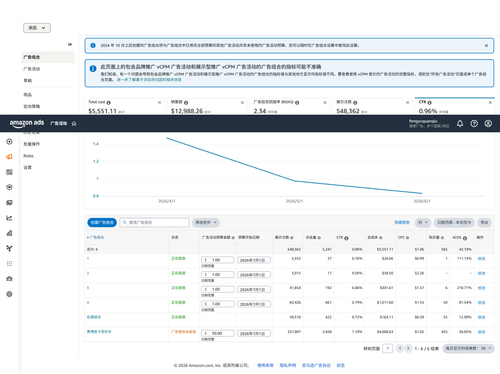The height and width of the screenshot is (374, 500).
Task: Click budget field in portfolio 1 row
Action: pyautogui.click(x=217, y=260)
